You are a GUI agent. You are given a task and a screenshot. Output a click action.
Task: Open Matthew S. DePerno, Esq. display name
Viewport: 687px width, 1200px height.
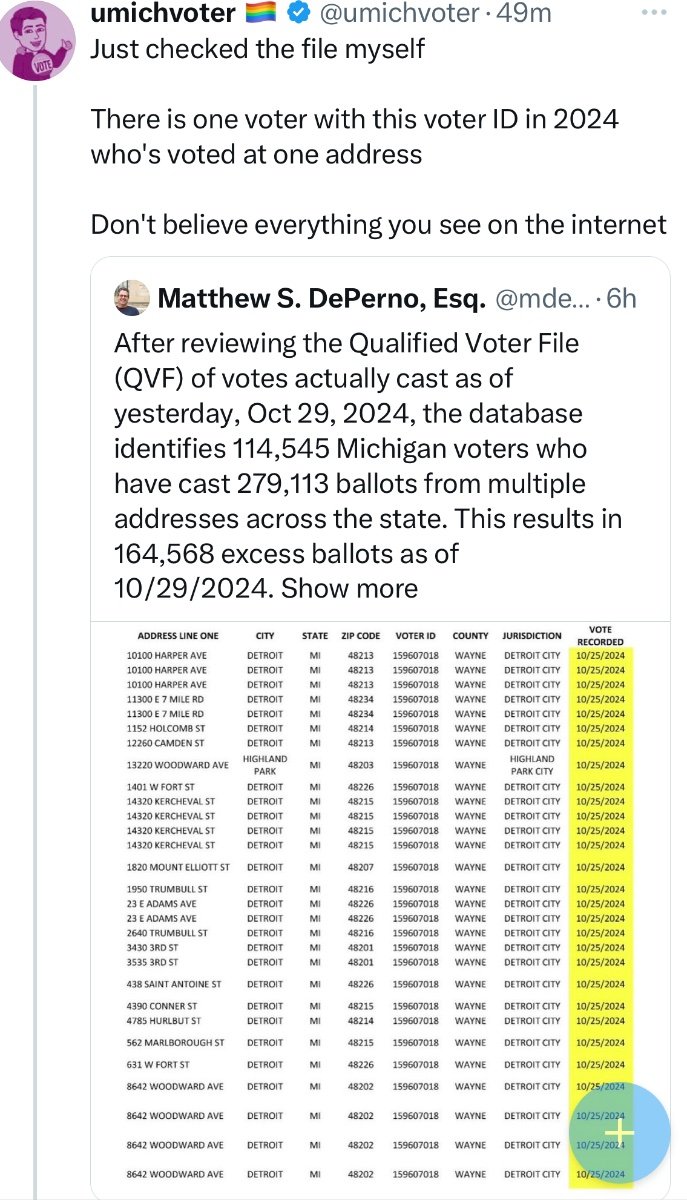322,298
